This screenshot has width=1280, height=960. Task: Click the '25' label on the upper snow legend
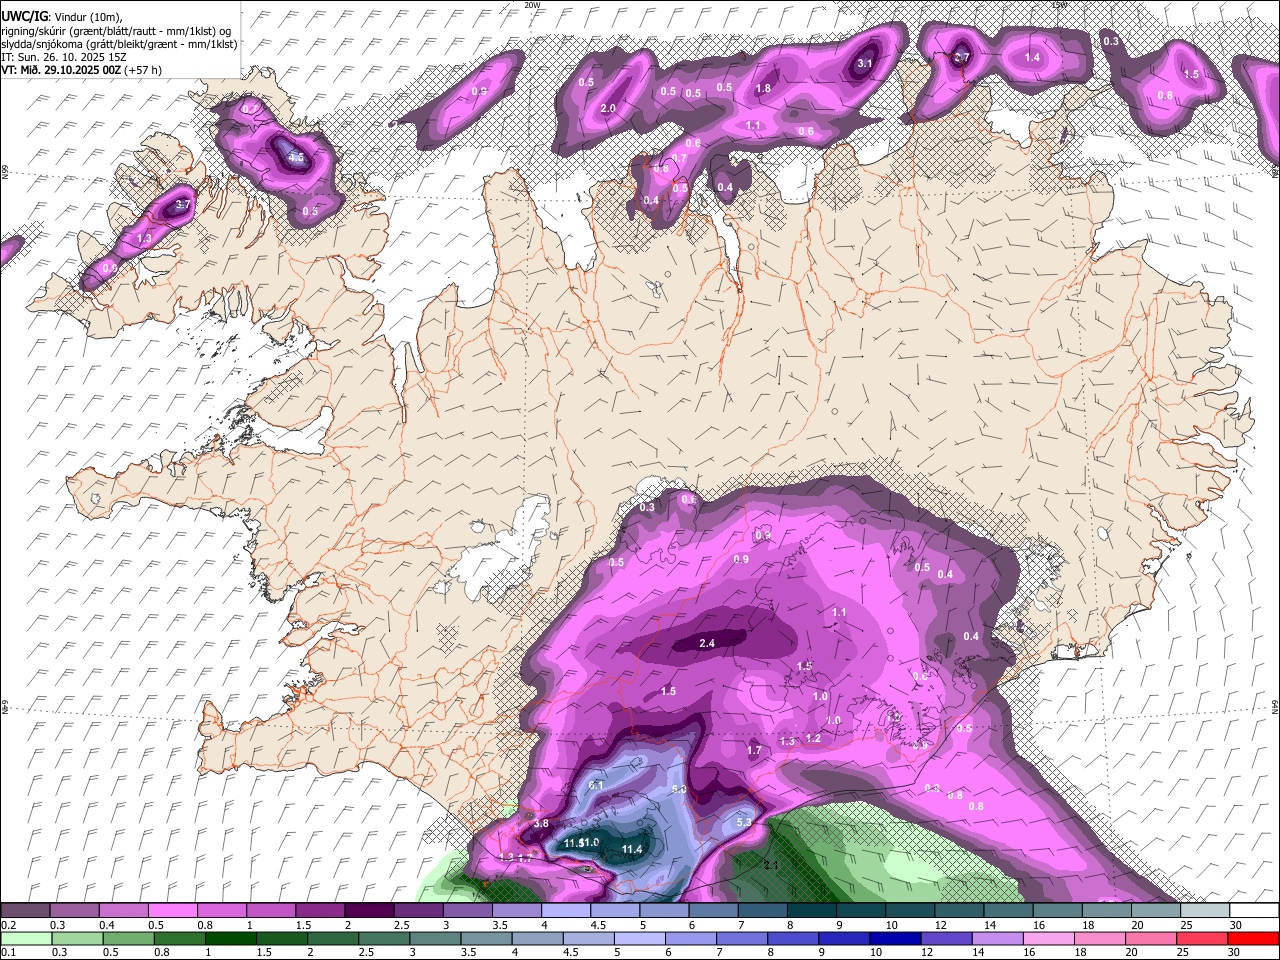click(x=1187, y=925)
